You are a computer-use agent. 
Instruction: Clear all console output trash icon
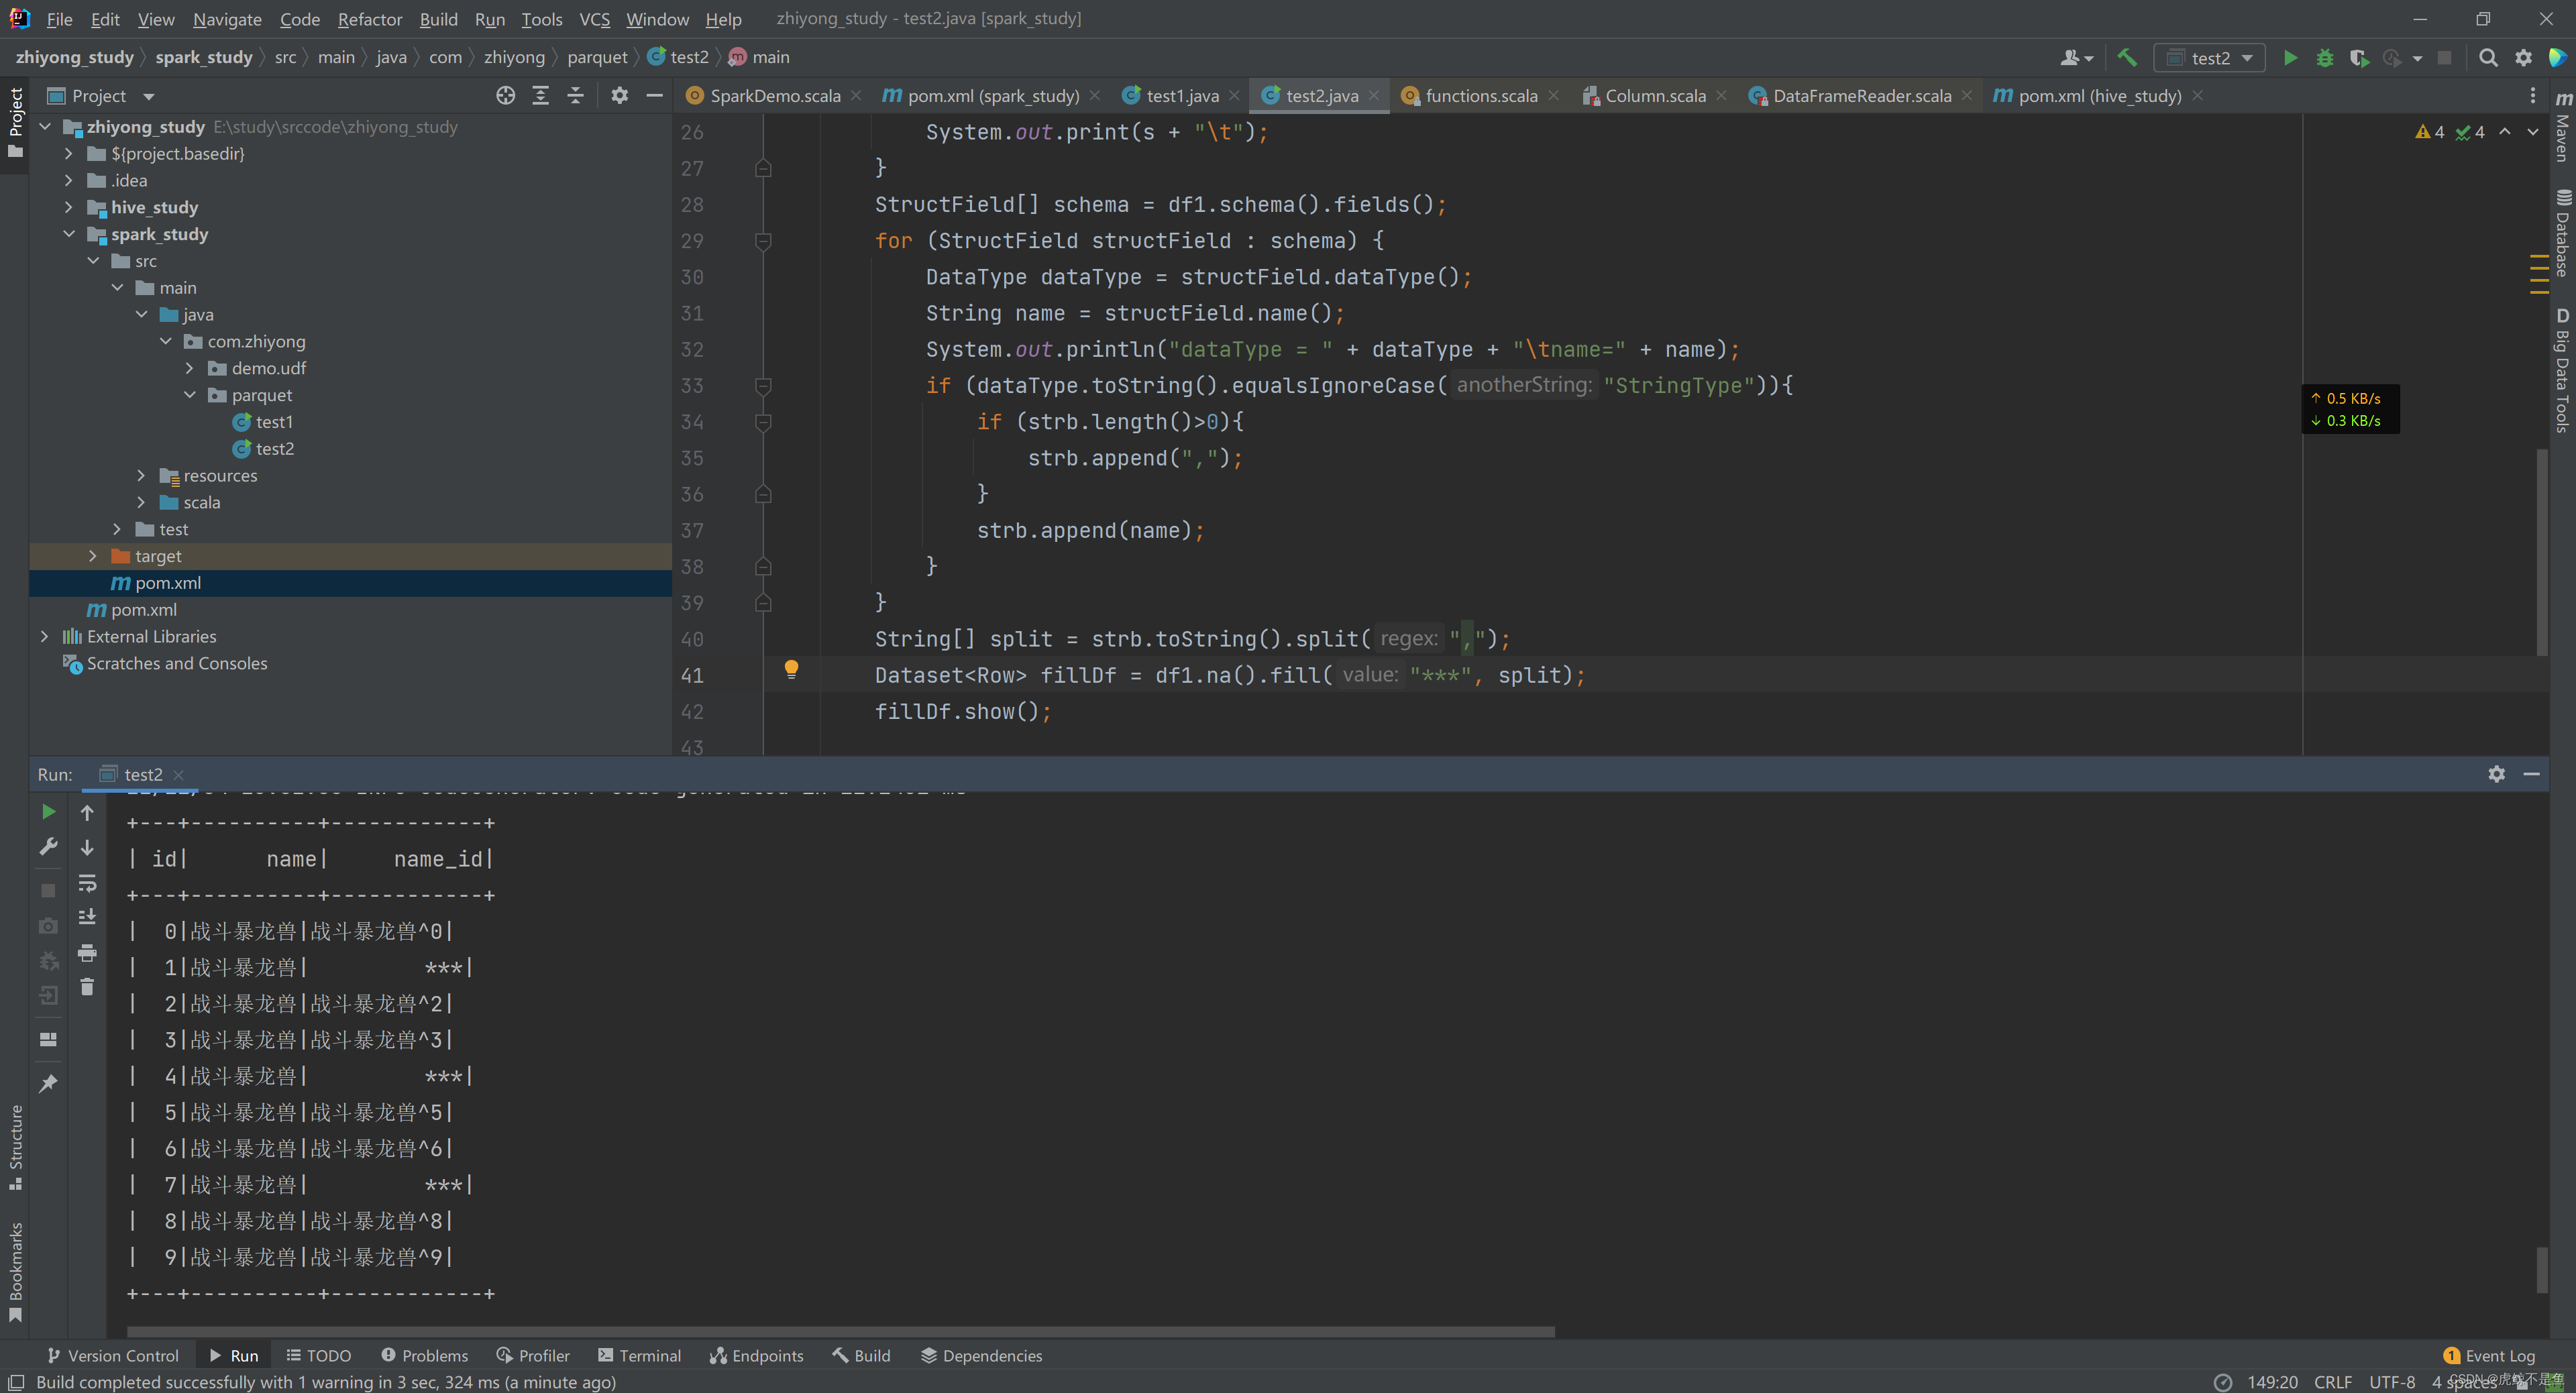87,987
